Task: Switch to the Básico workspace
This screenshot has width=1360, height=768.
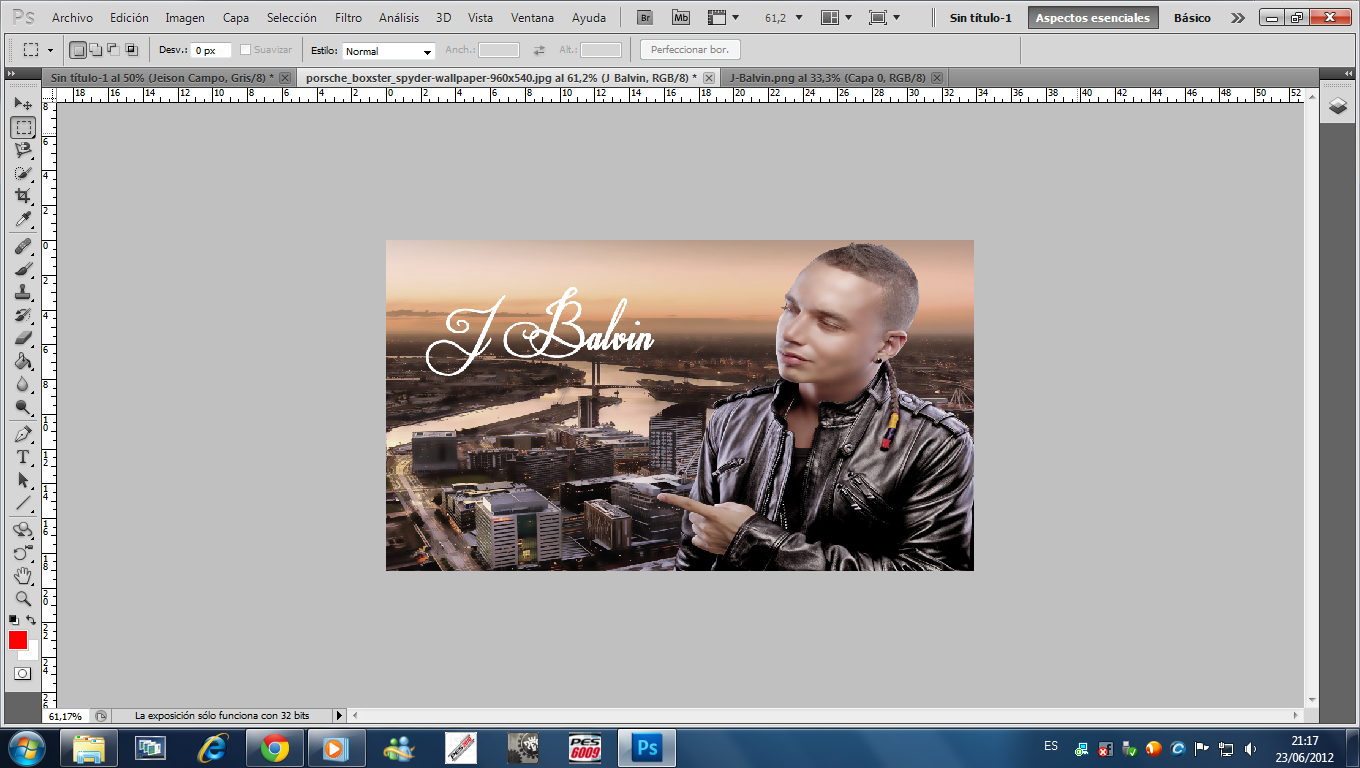Action: coord(1192,18)
